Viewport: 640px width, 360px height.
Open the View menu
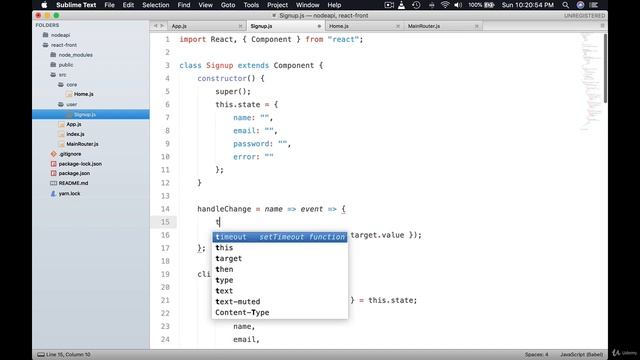[x=205, y=5]
